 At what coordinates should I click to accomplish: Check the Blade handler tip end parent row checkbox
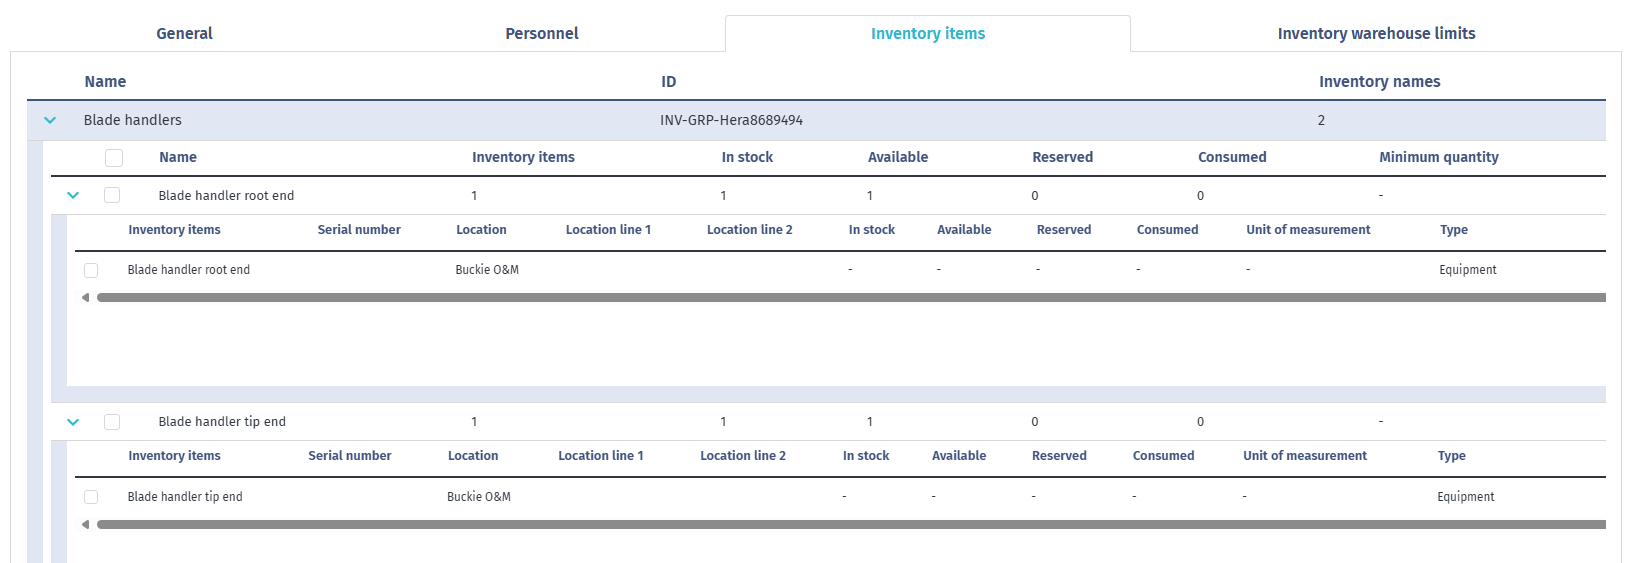click(112, 422)
